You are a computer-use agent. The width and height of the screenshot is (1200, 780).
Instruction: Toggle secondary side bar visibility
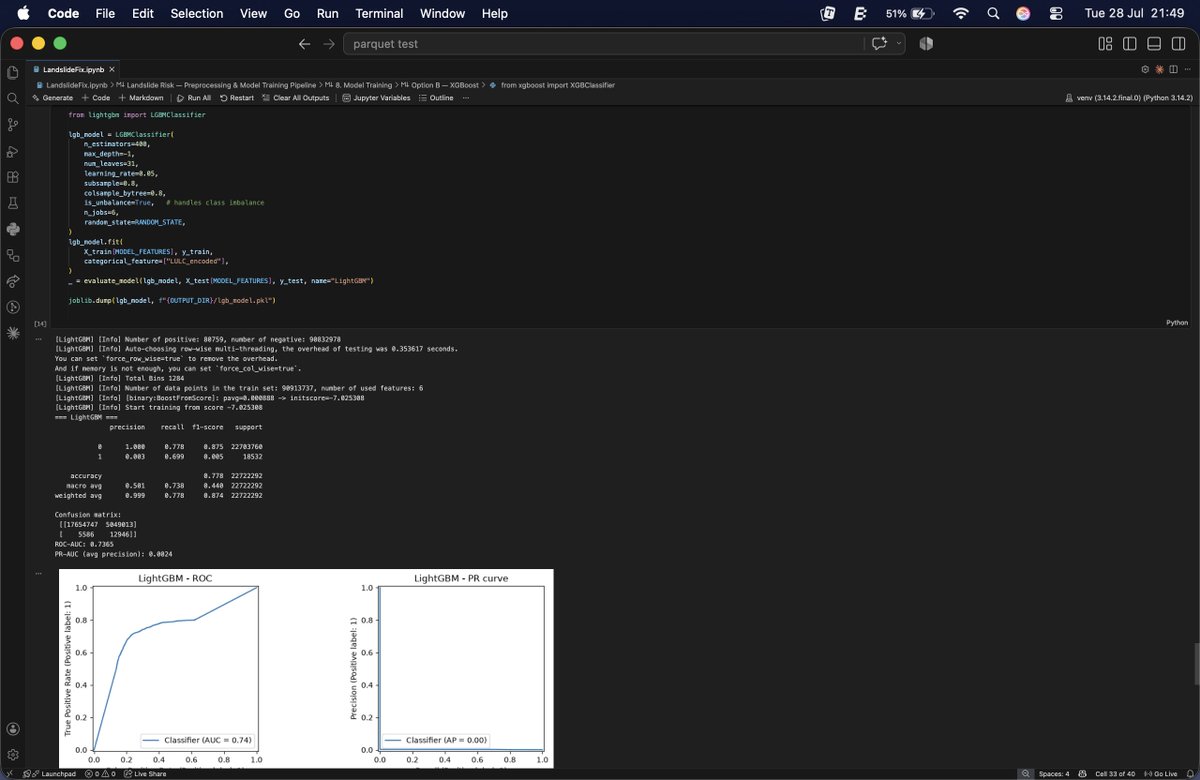(1178, 44)
